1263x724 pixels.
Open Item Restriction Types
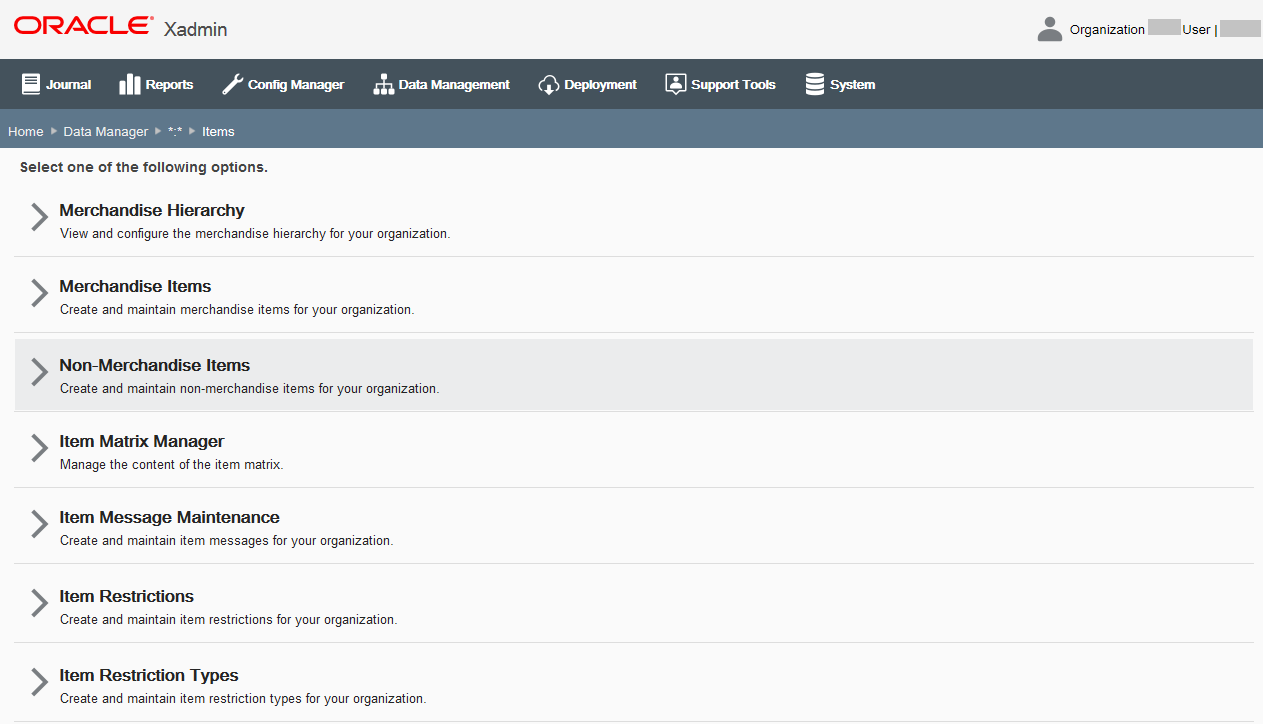[x=148, y=675]
